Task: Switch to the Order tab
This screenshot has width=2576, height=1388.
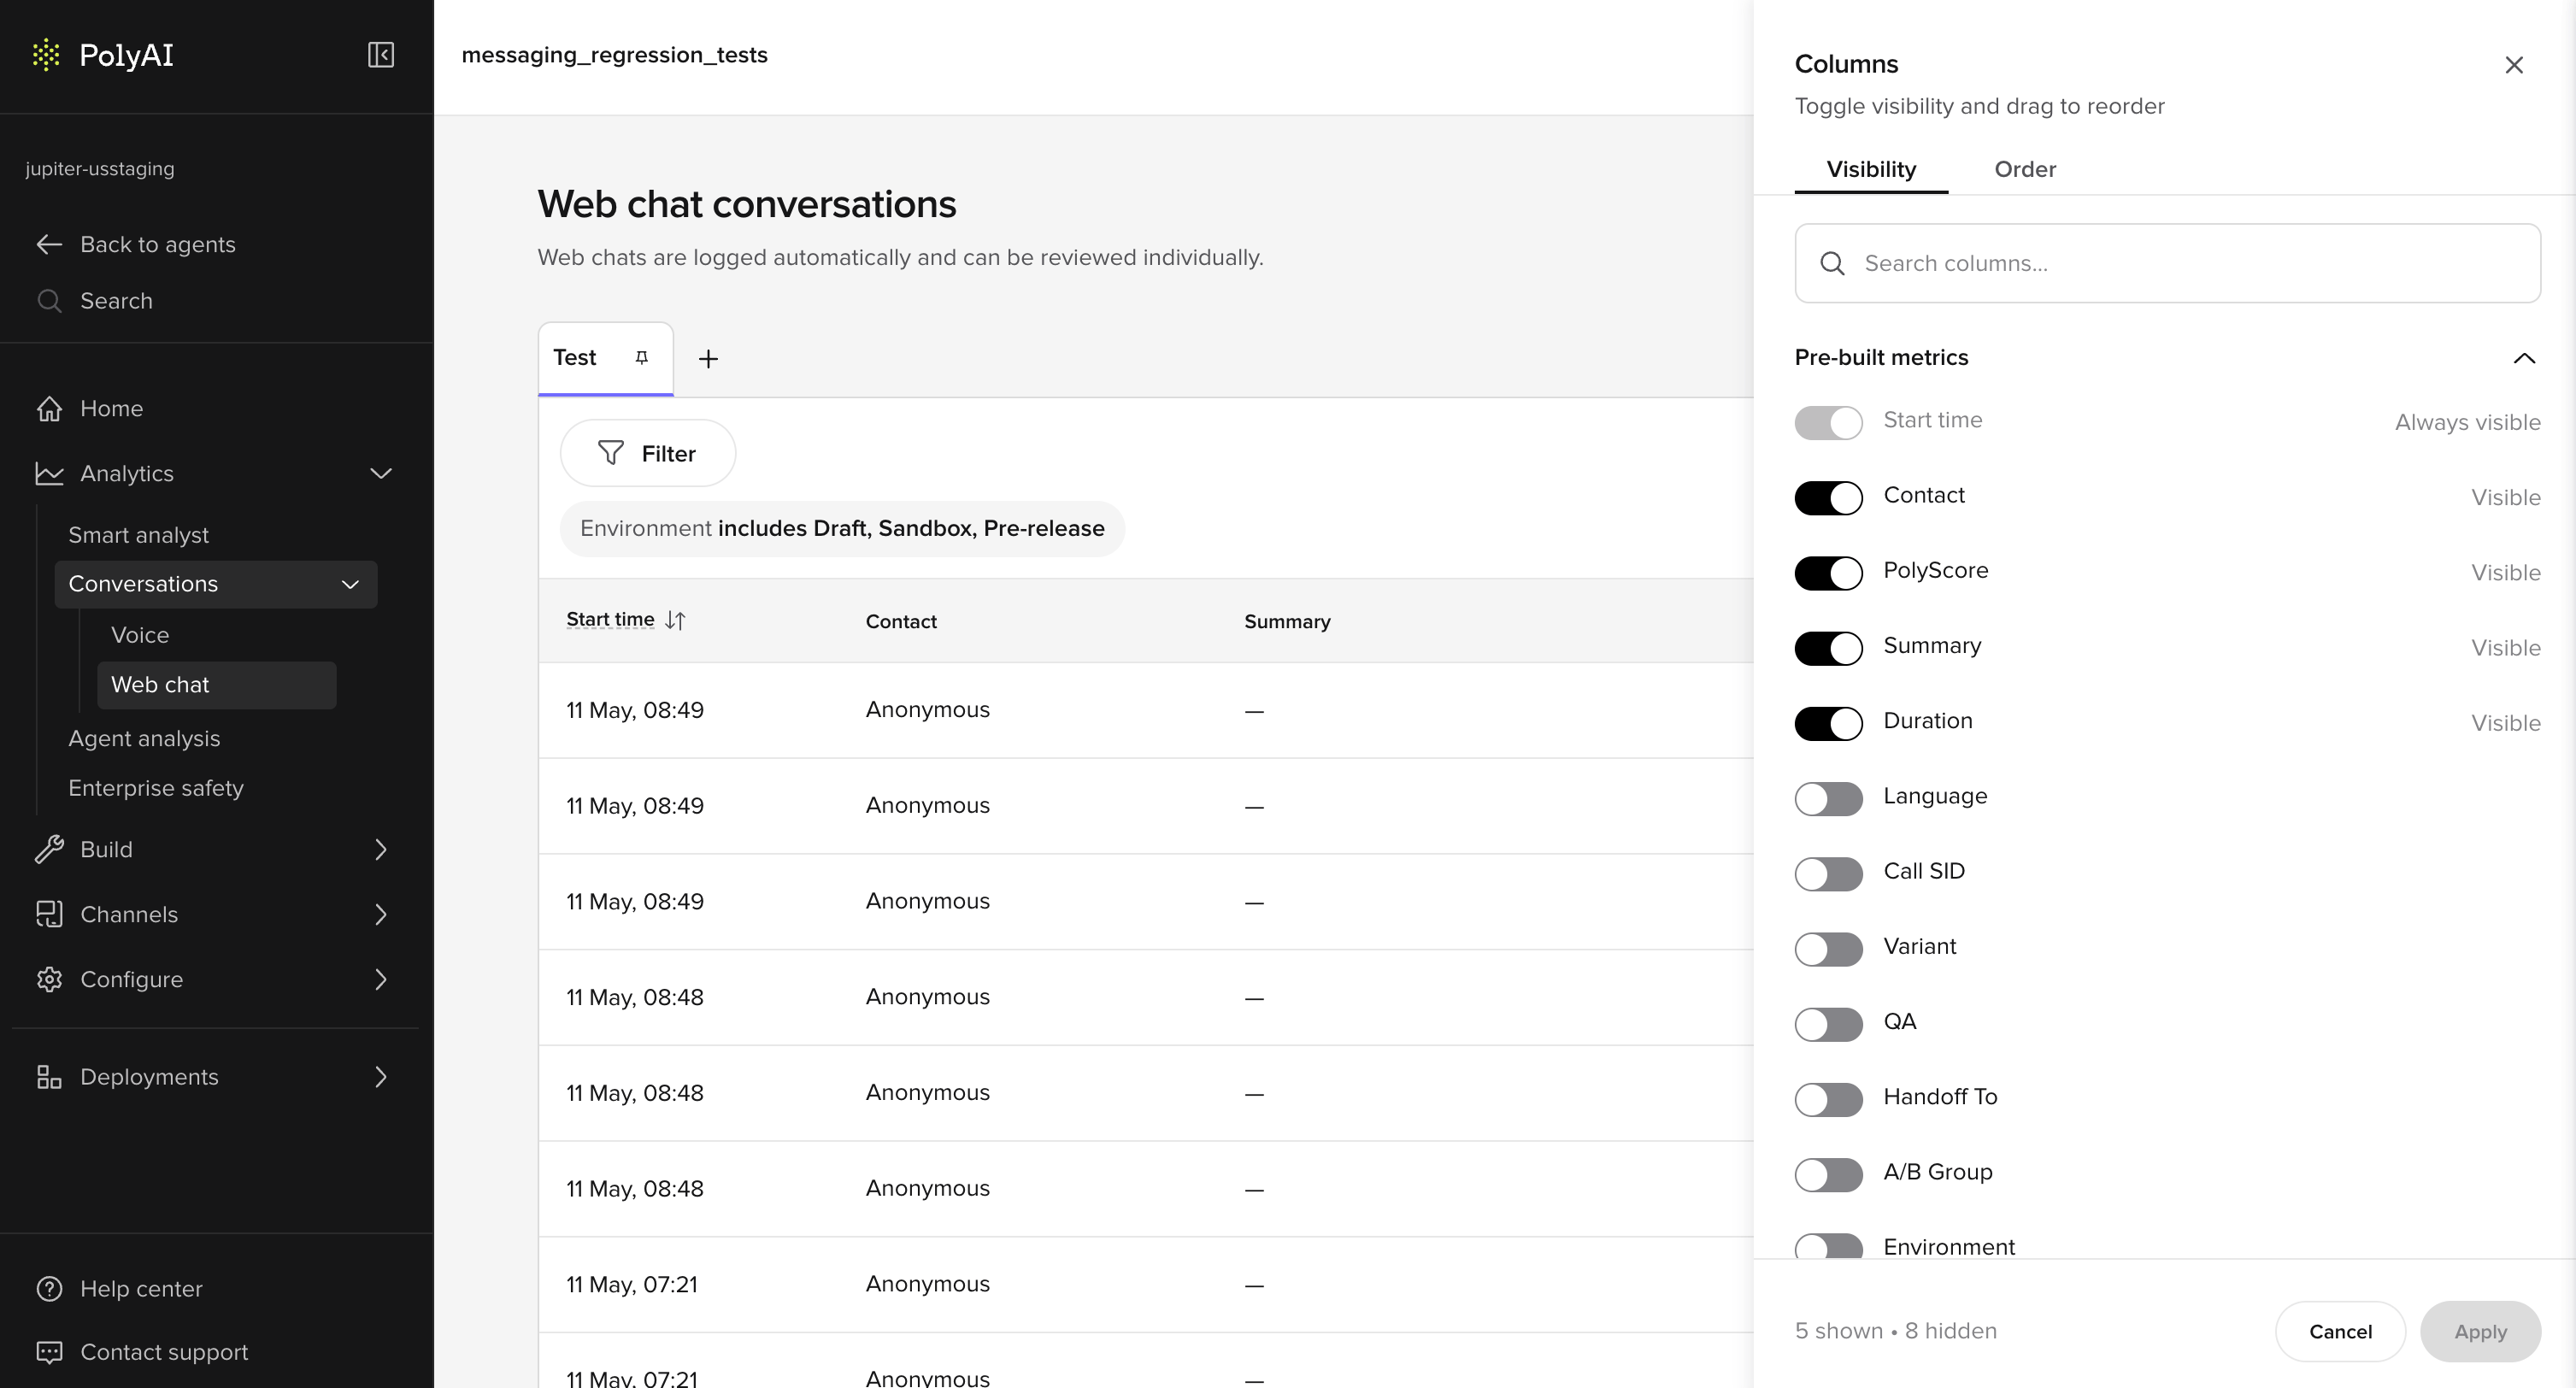Action: coord(2025,169)
